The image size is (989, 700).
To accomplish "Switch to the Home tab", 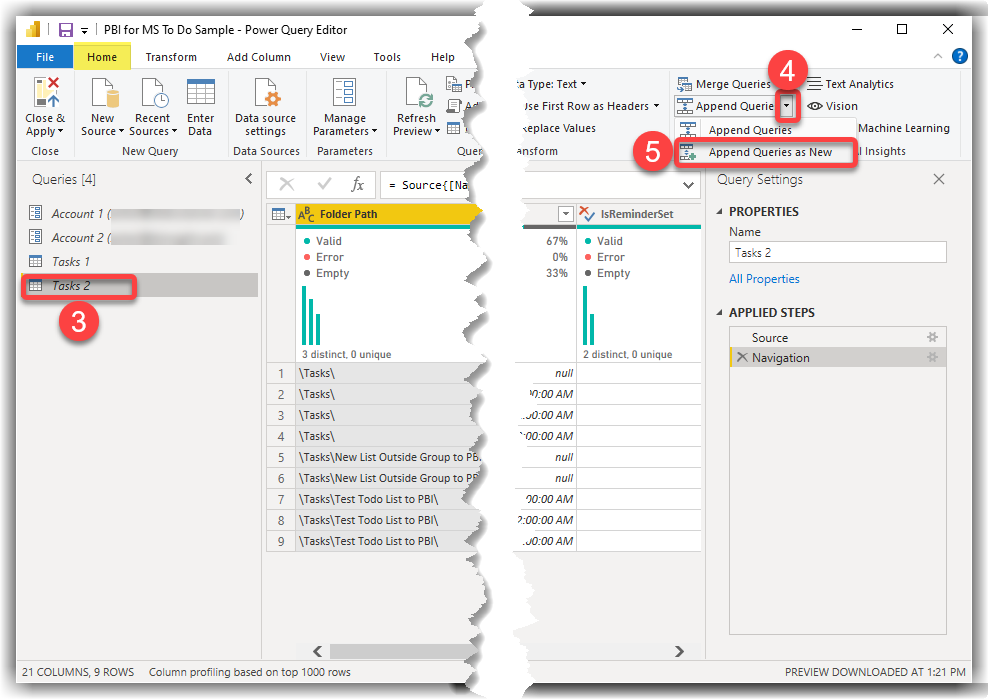I will click(102, 57).
